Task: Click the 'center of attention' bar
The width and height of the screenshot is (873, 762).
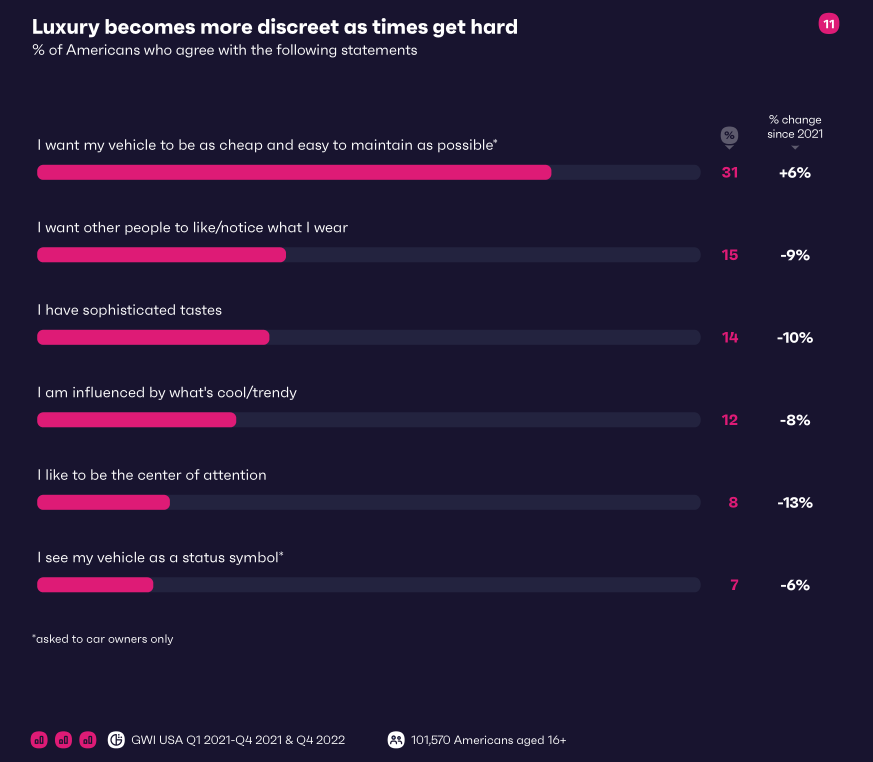Action: pyautogui.click(x=103, y=502)
